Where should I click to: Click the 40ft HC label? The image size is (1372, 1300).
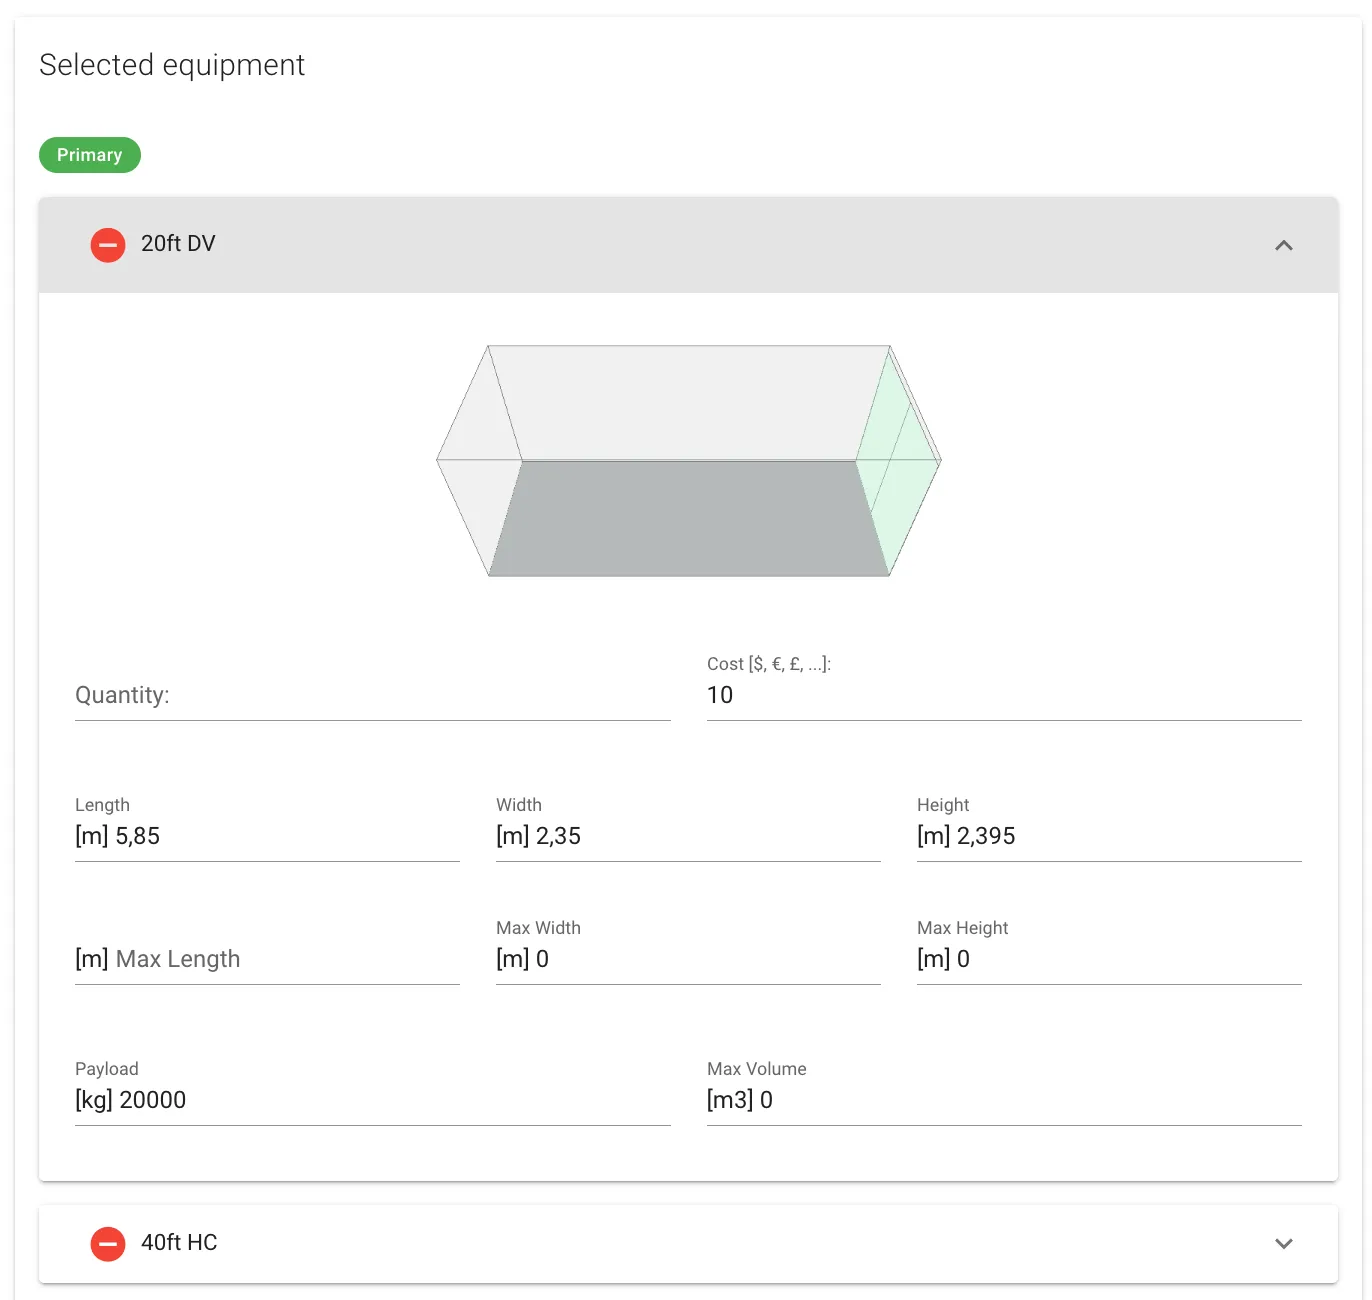pyautogui.click(x=178, y=1243)
